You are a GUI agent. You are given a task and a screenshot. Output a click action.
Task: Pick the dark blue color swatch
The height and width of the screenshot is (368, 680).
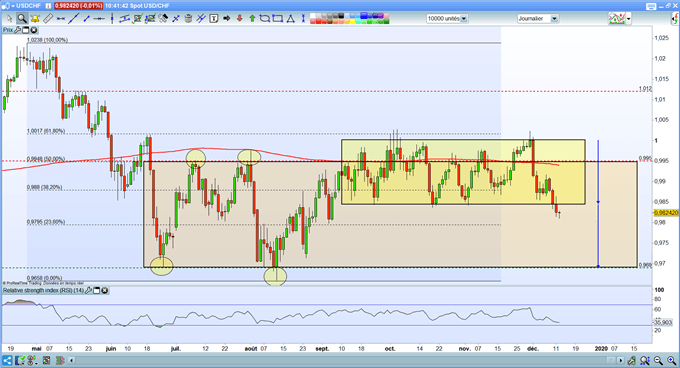point(375,16)
